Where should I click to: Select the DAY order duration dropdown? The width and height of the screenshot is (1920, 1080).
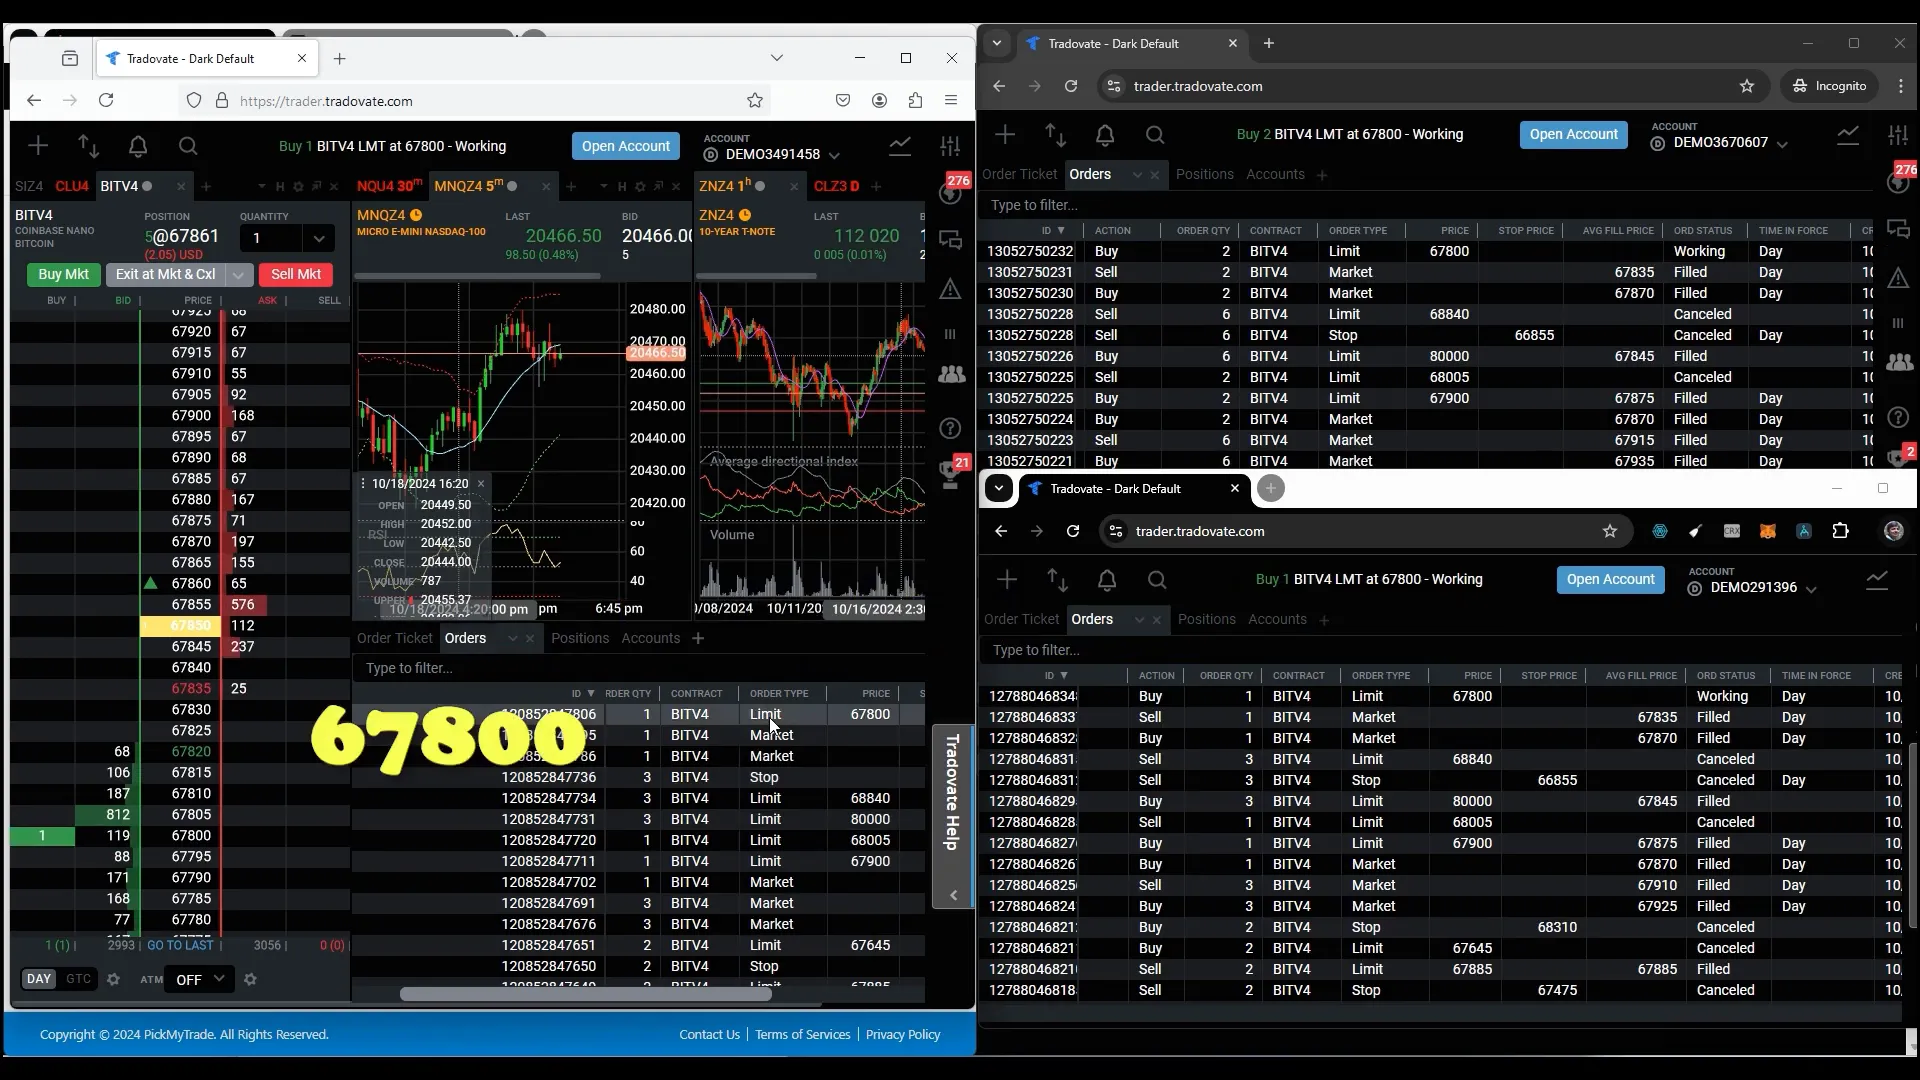point(38,978)
